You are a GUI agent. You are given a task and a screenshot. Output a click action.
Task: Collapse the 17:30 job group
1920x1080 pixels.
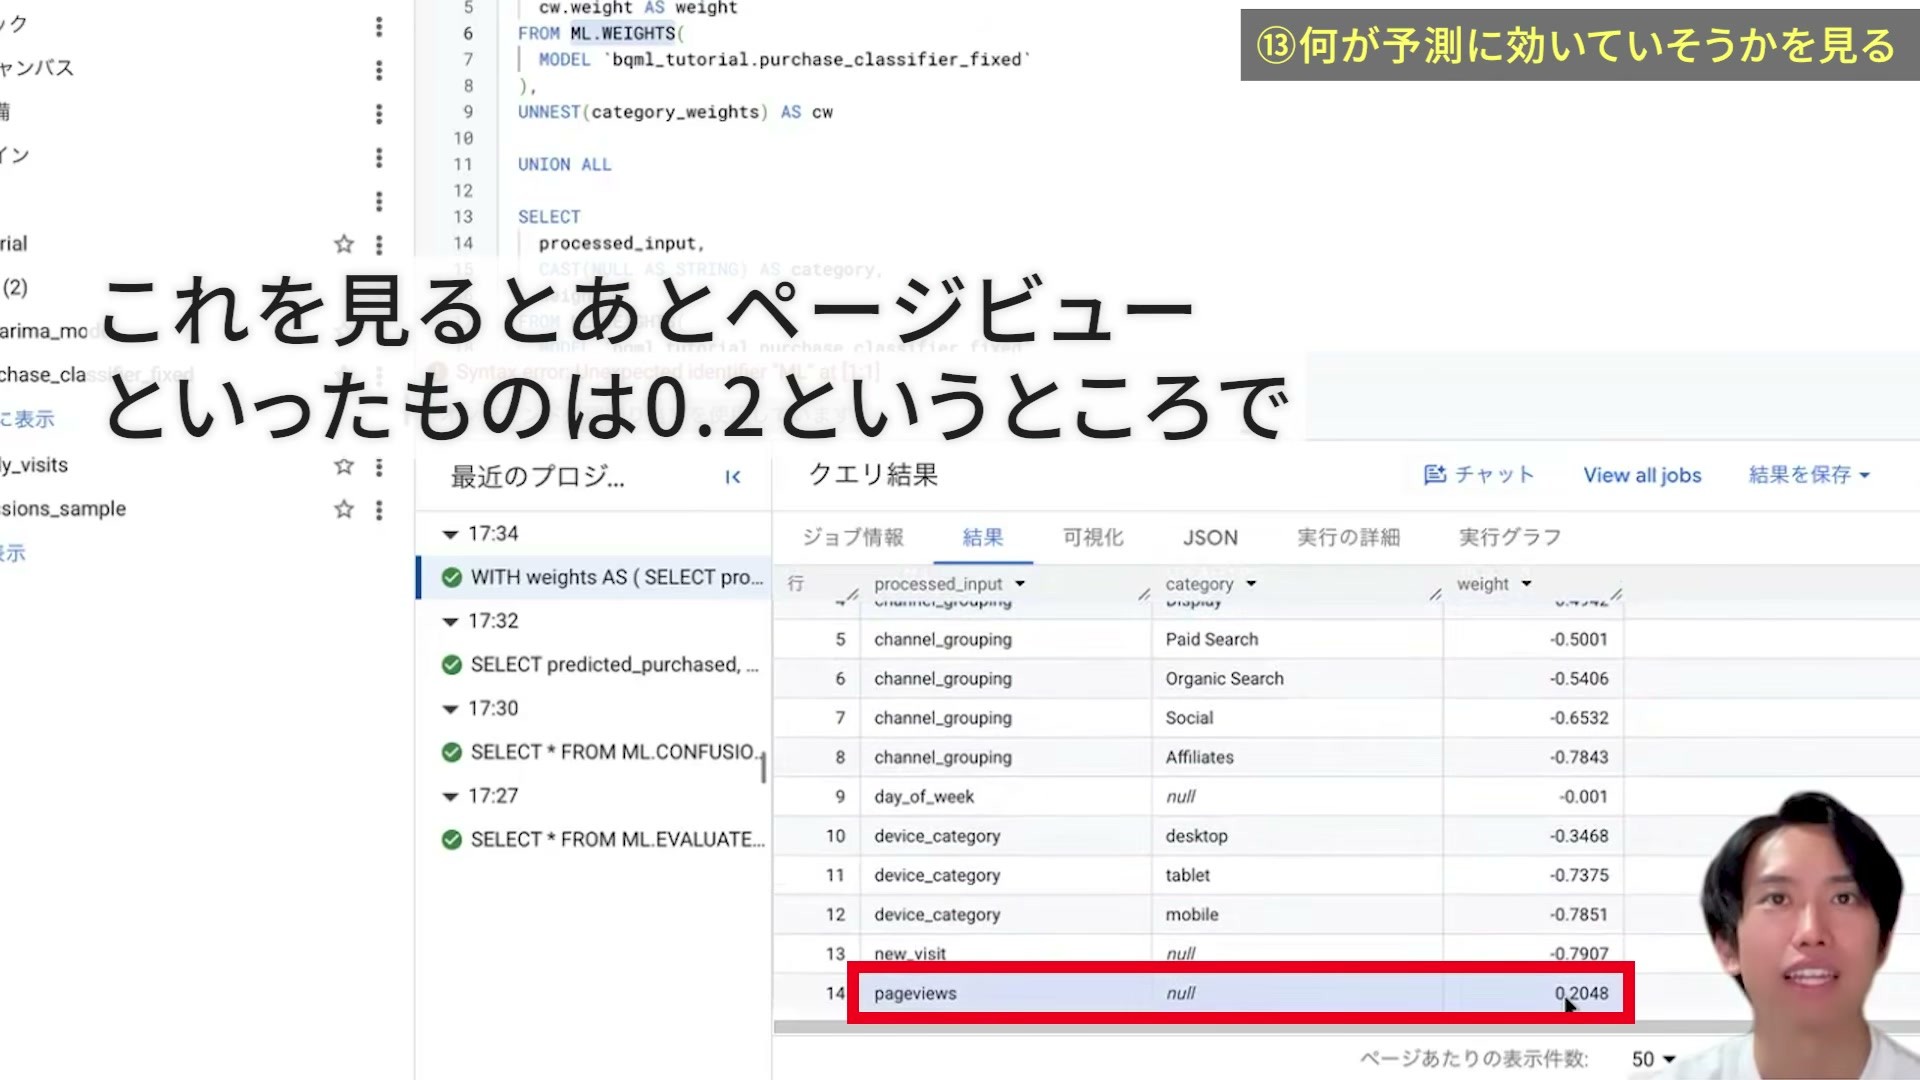pyautogui.click(x=450, y=709)
